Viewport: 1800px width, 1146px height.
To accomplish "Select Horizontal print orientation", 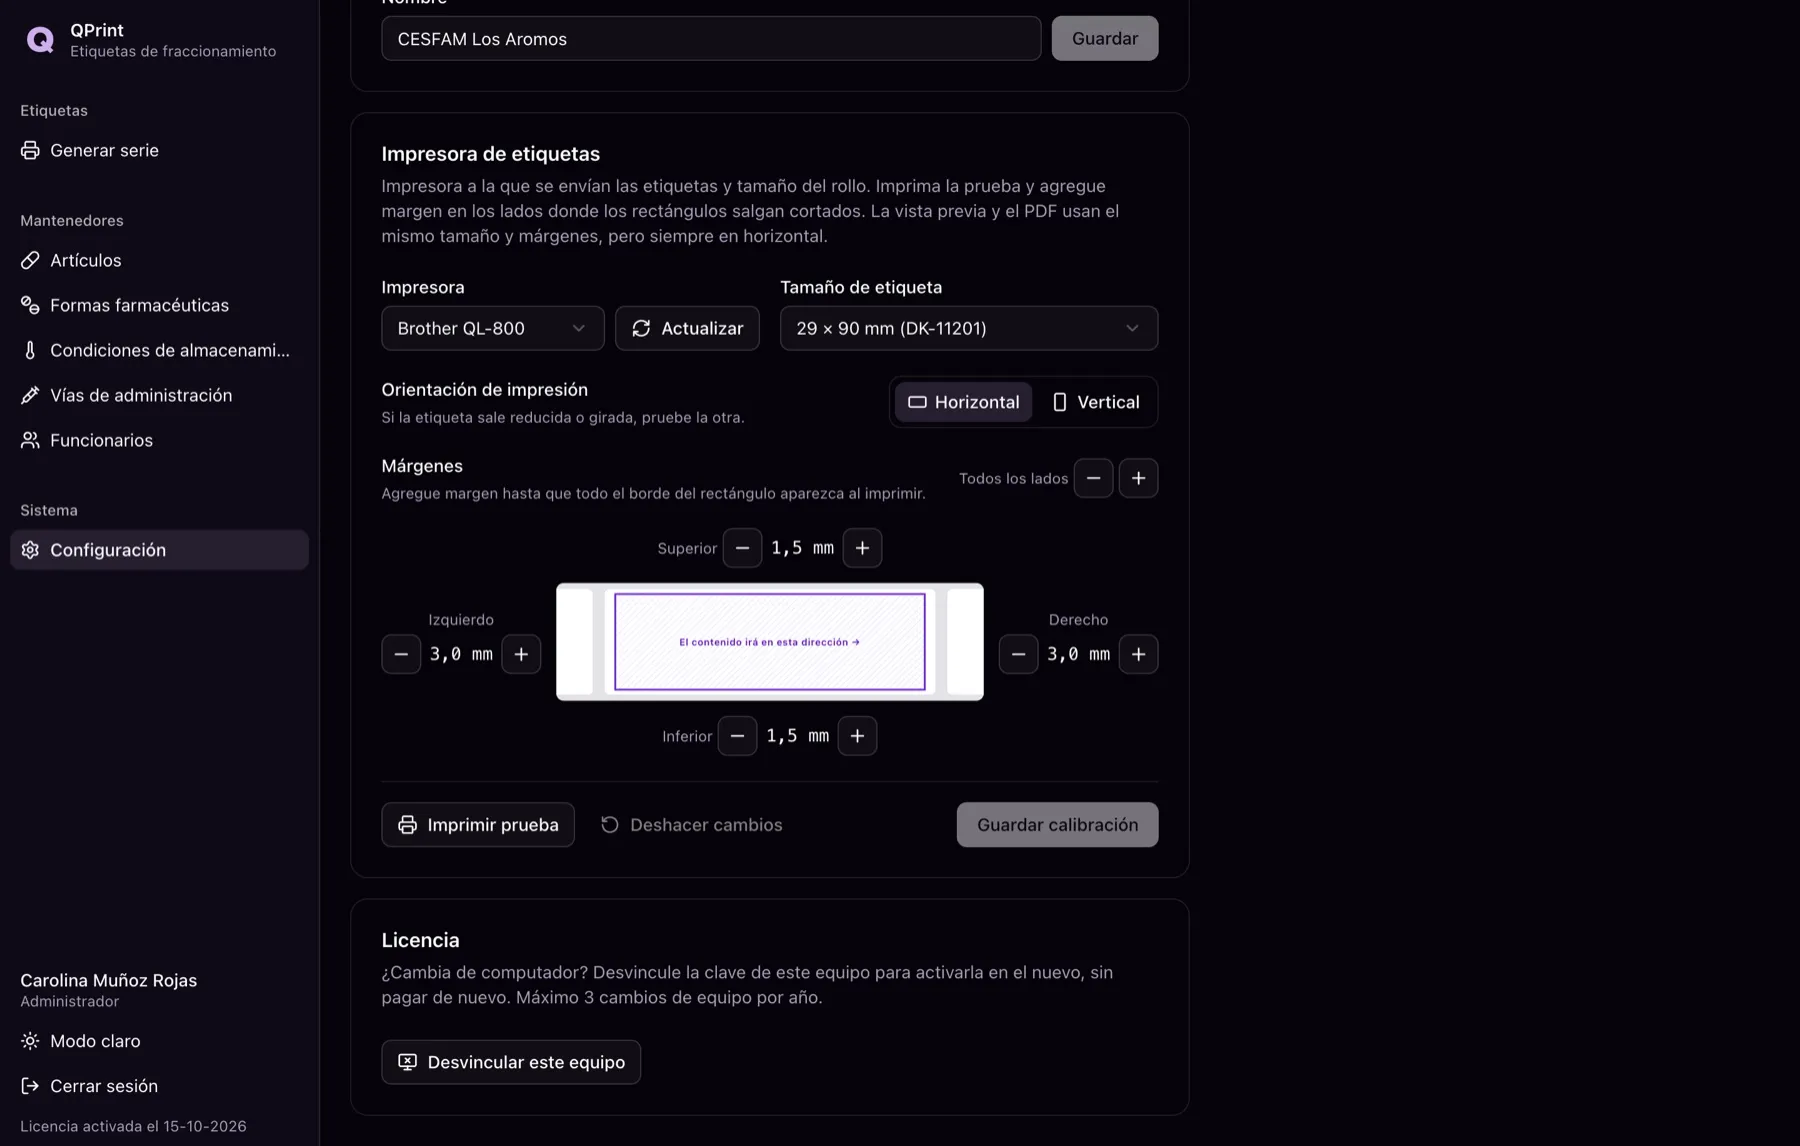I will coord(963,402).
